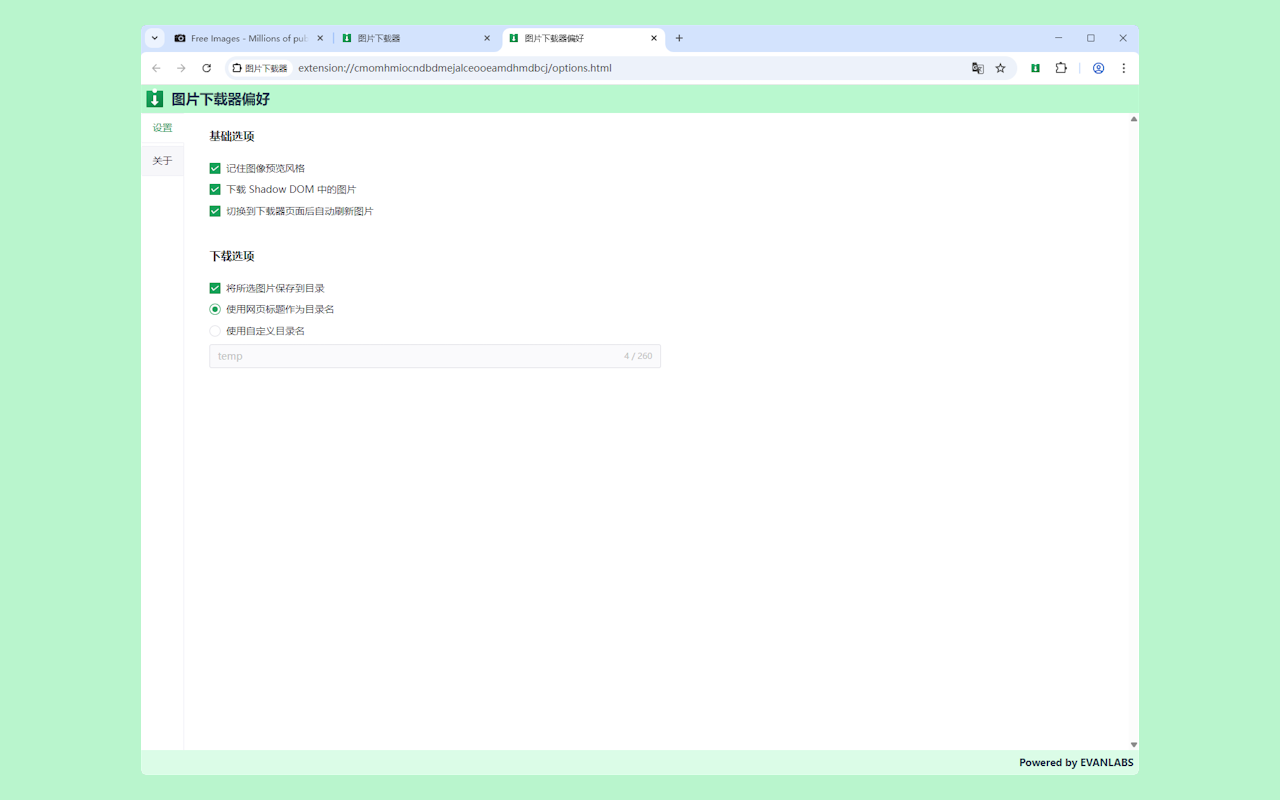Image resolution: width=1280 pixels, height=800 pixels.
Task: Go forward to the next page
Action: click(181, 68)
